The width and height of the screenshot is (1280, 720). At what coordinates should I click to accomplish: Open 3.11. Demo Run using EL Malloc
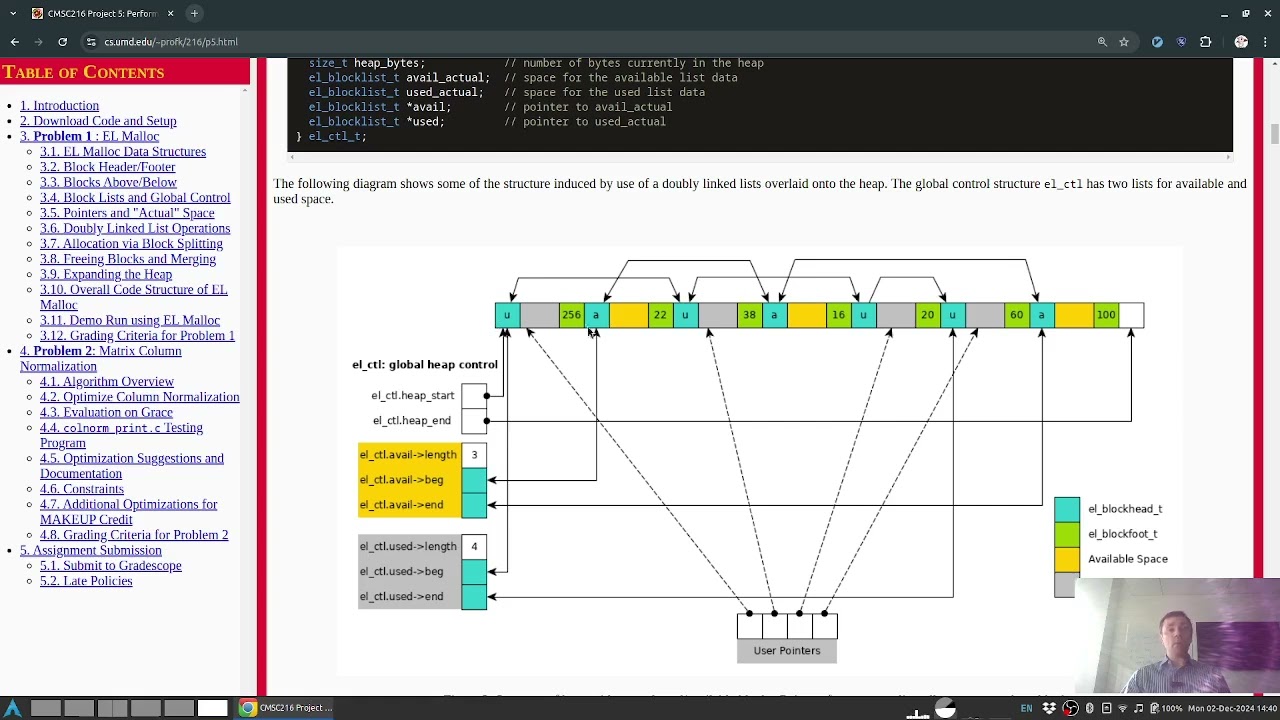130,320
